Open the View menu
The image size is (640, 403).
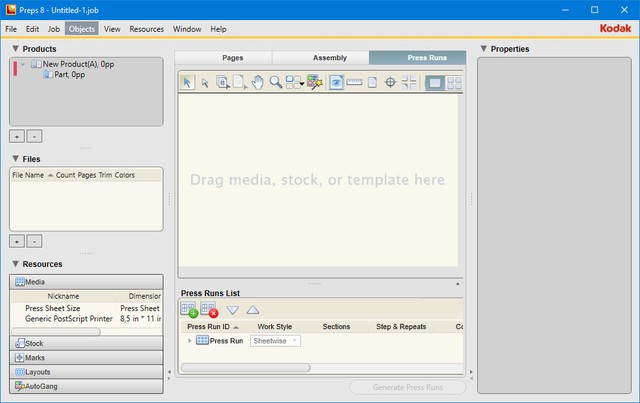(x=112, y=29)
